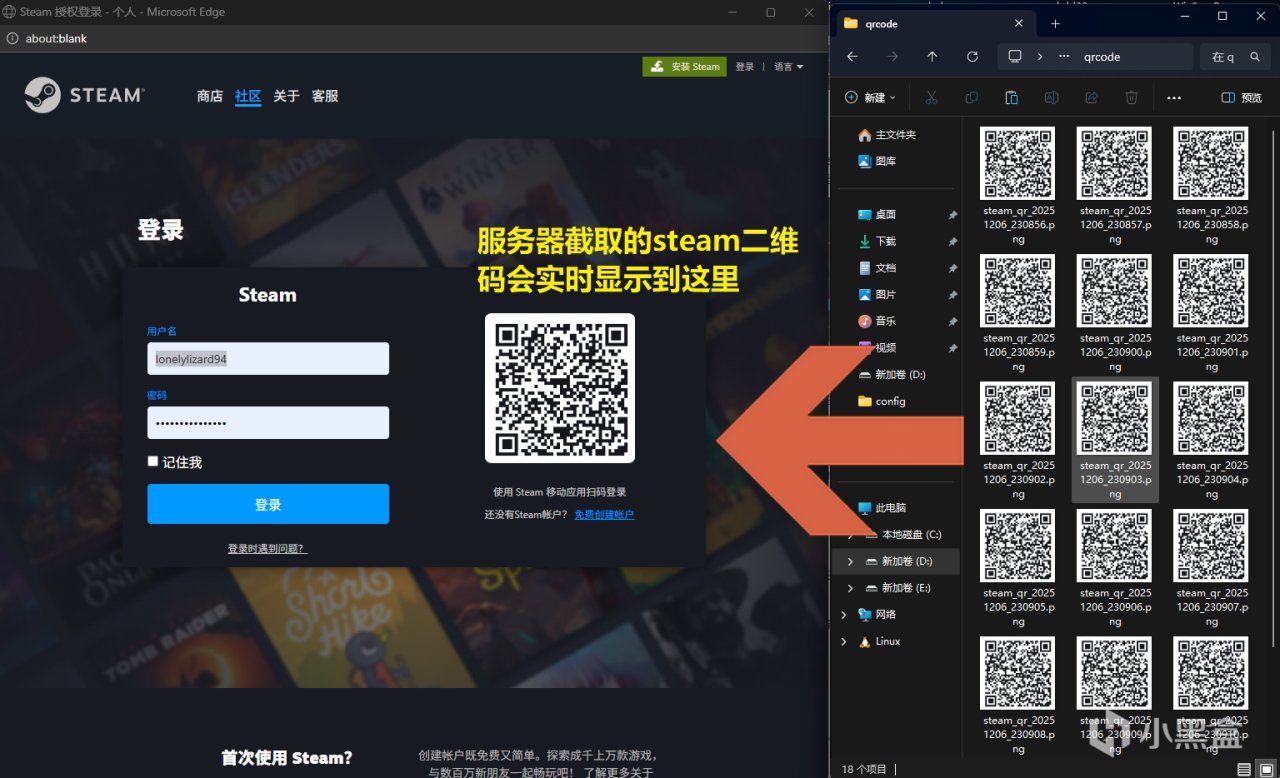Viewport: 1280px width, 778px height.
Task: Refresh the qrcode folder view
Action: [972, 57]
